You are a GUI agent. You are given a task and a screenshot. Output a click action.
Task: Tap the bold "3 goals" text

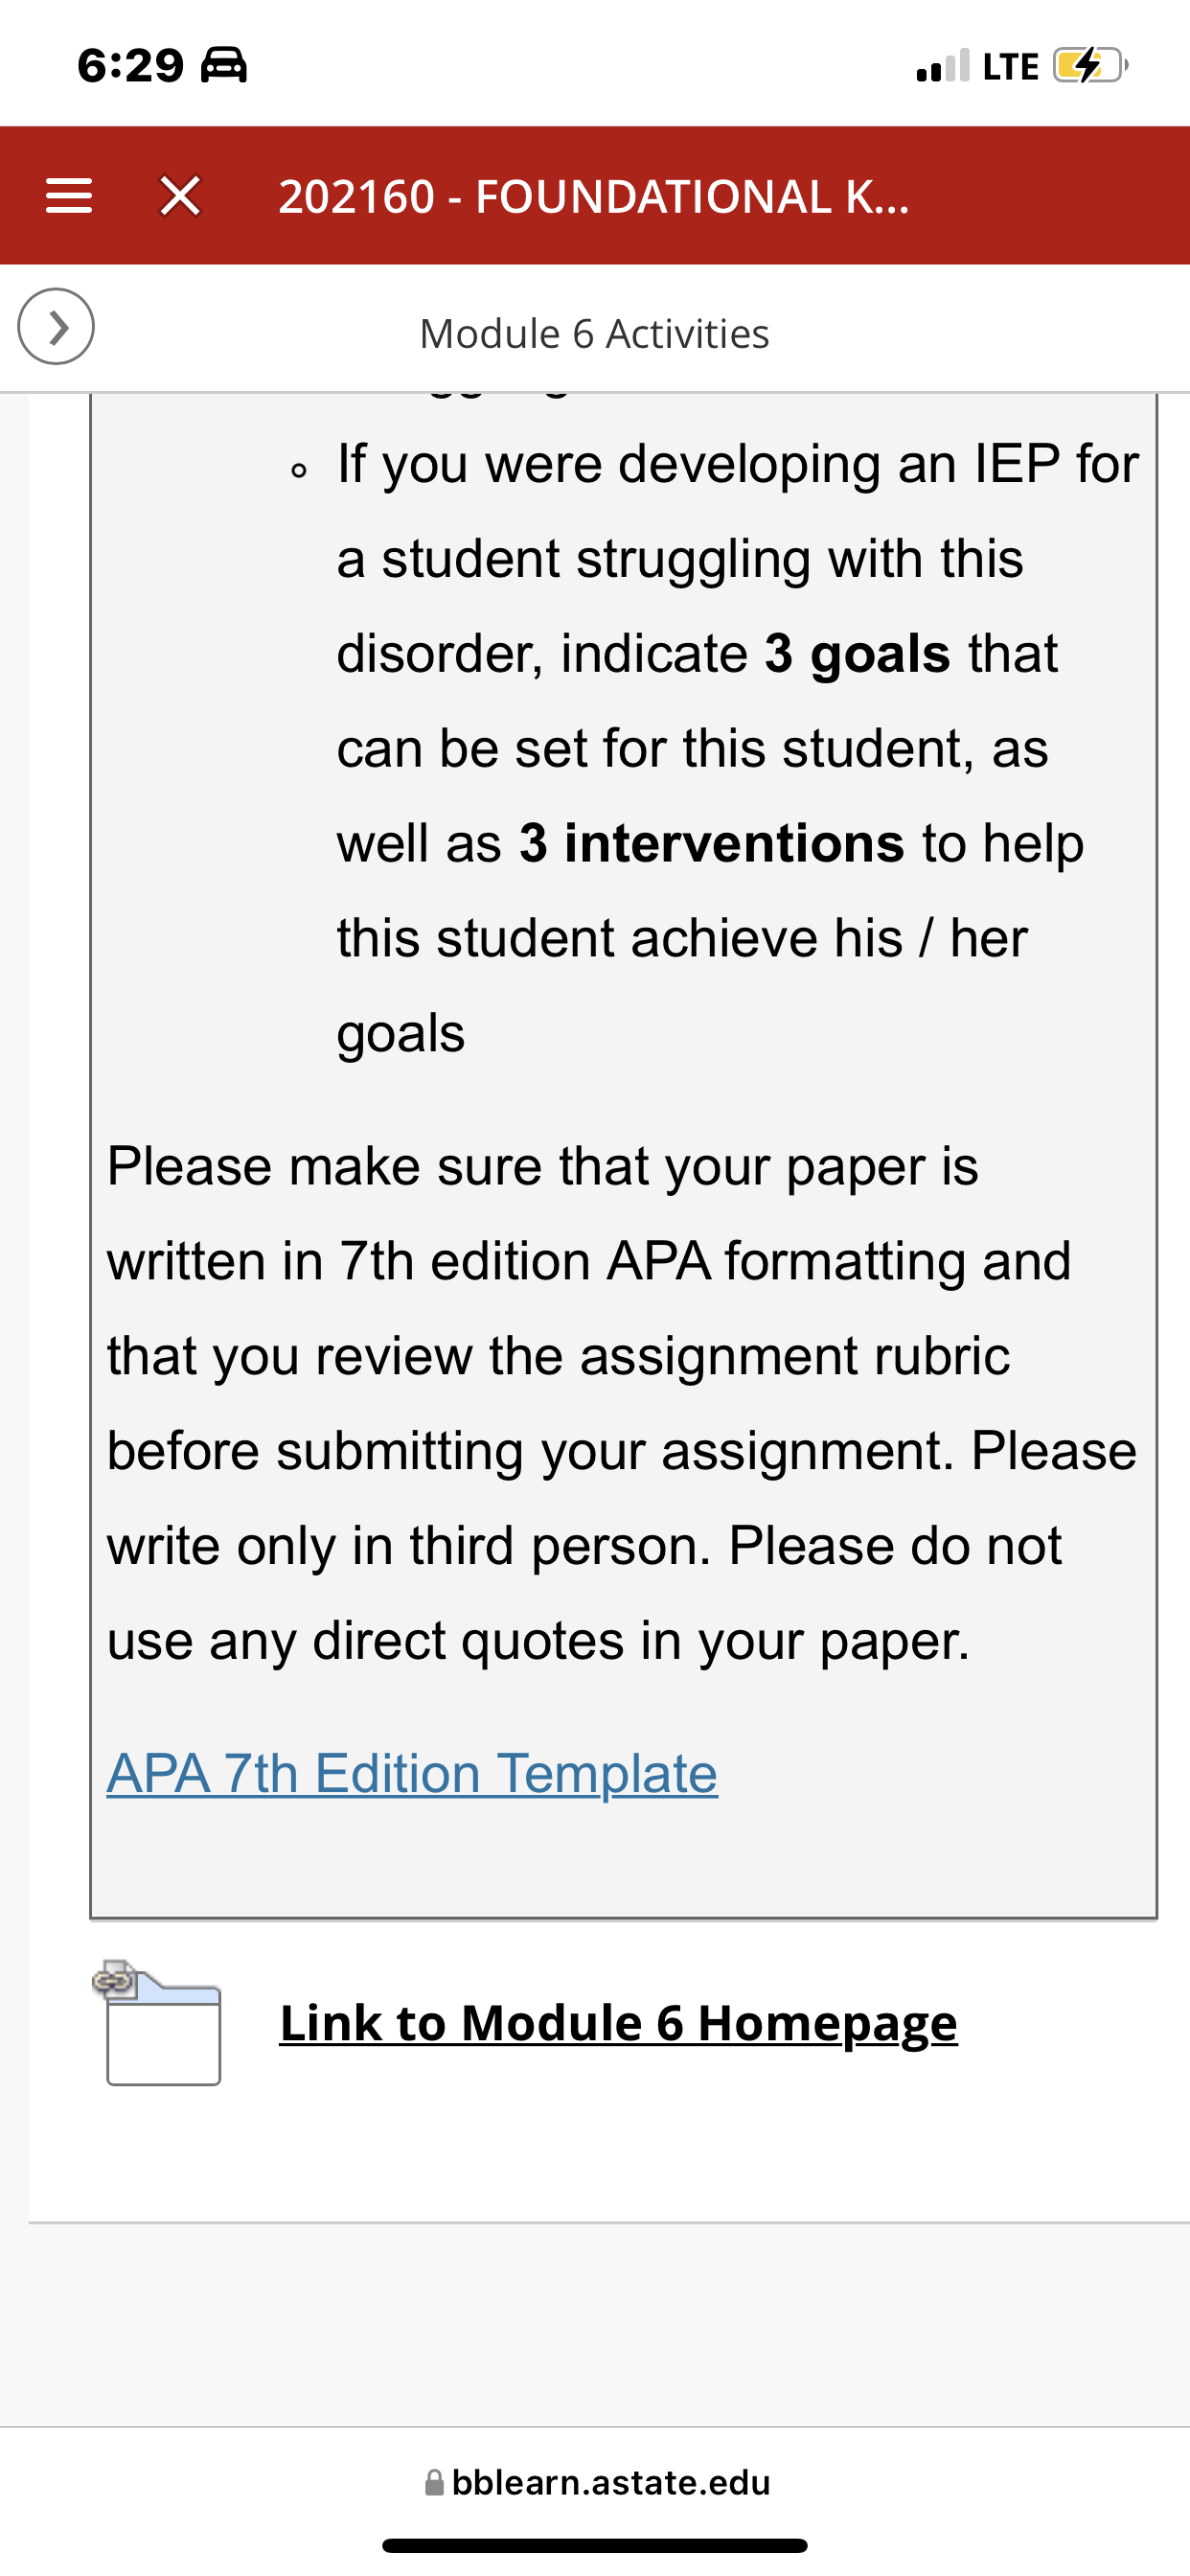pyautogui.click(x=857, y=653)
